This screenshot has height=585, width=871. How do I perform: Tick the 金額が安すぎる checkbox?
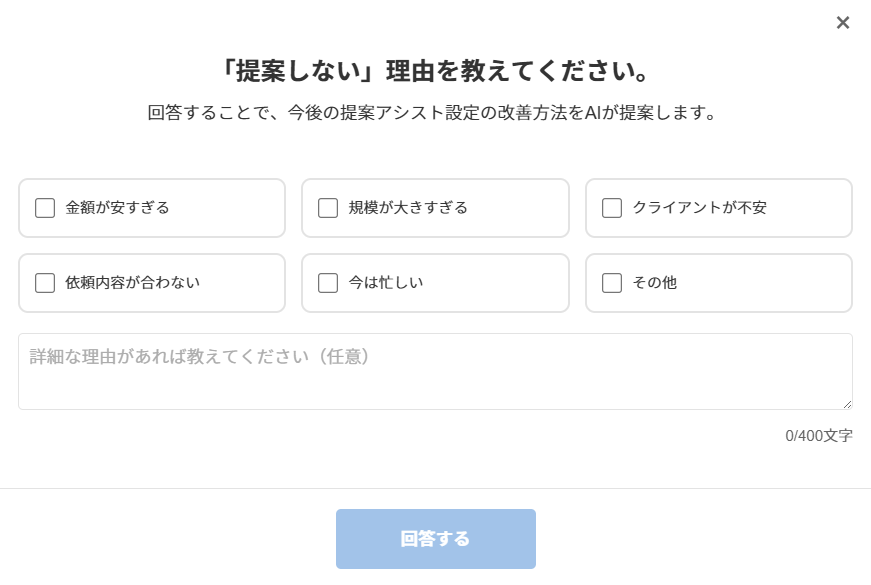[x=45, y=208]
